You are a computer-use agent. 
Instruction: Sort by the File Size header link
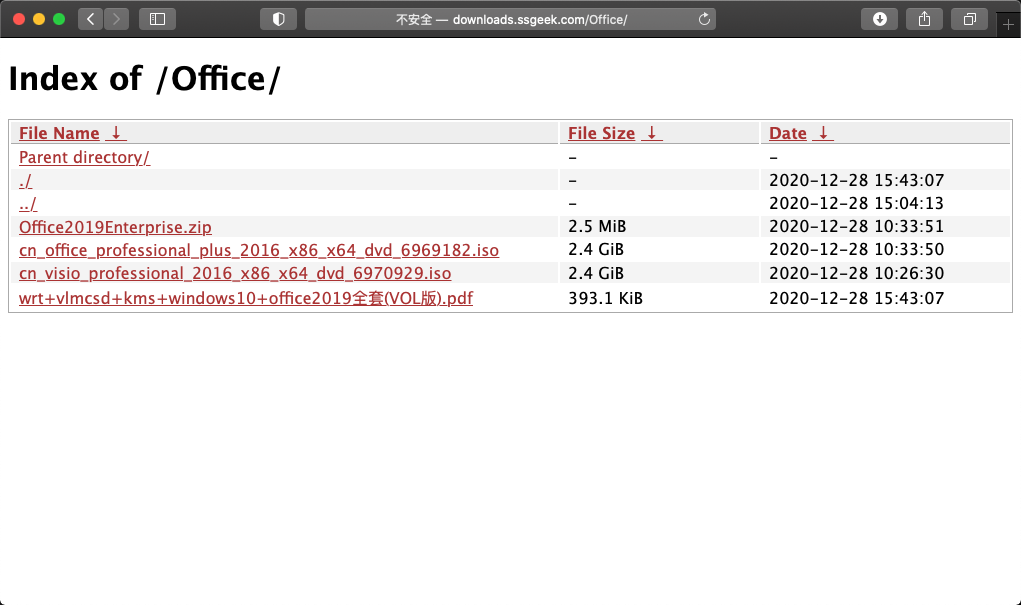tap(601, 133)
